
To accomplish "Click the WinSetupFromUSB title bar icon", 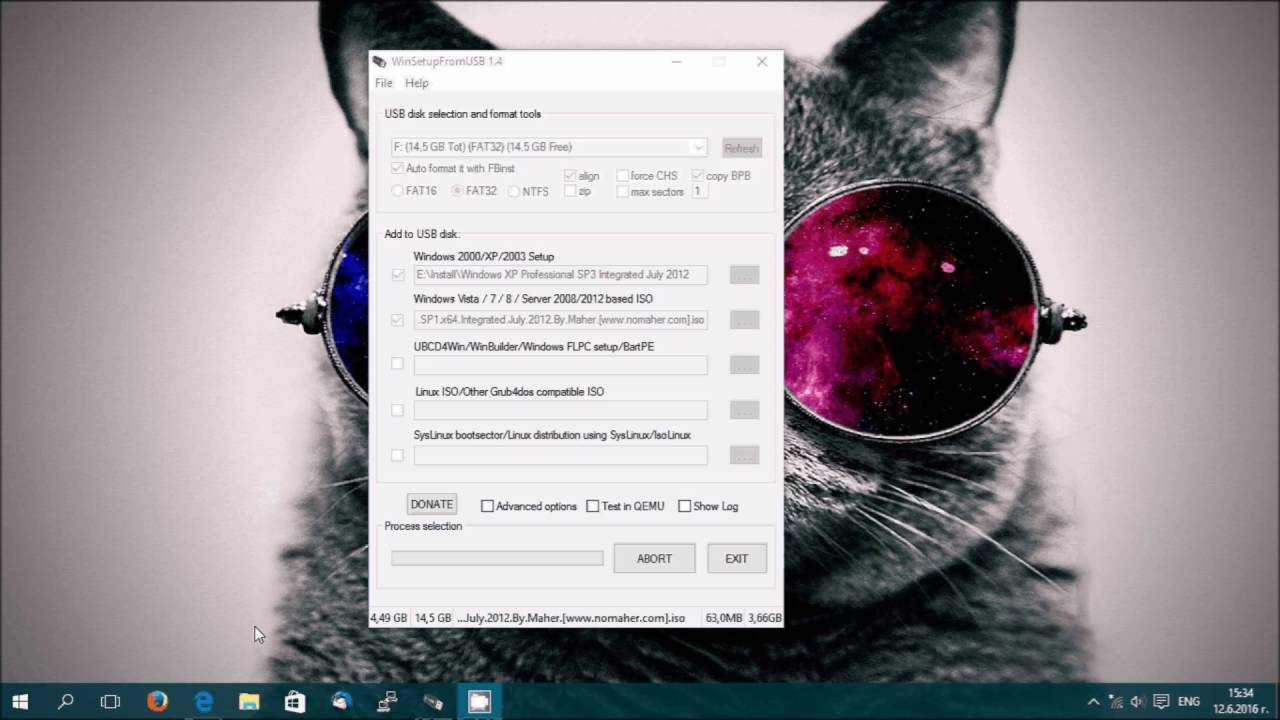I will point(379,61).
